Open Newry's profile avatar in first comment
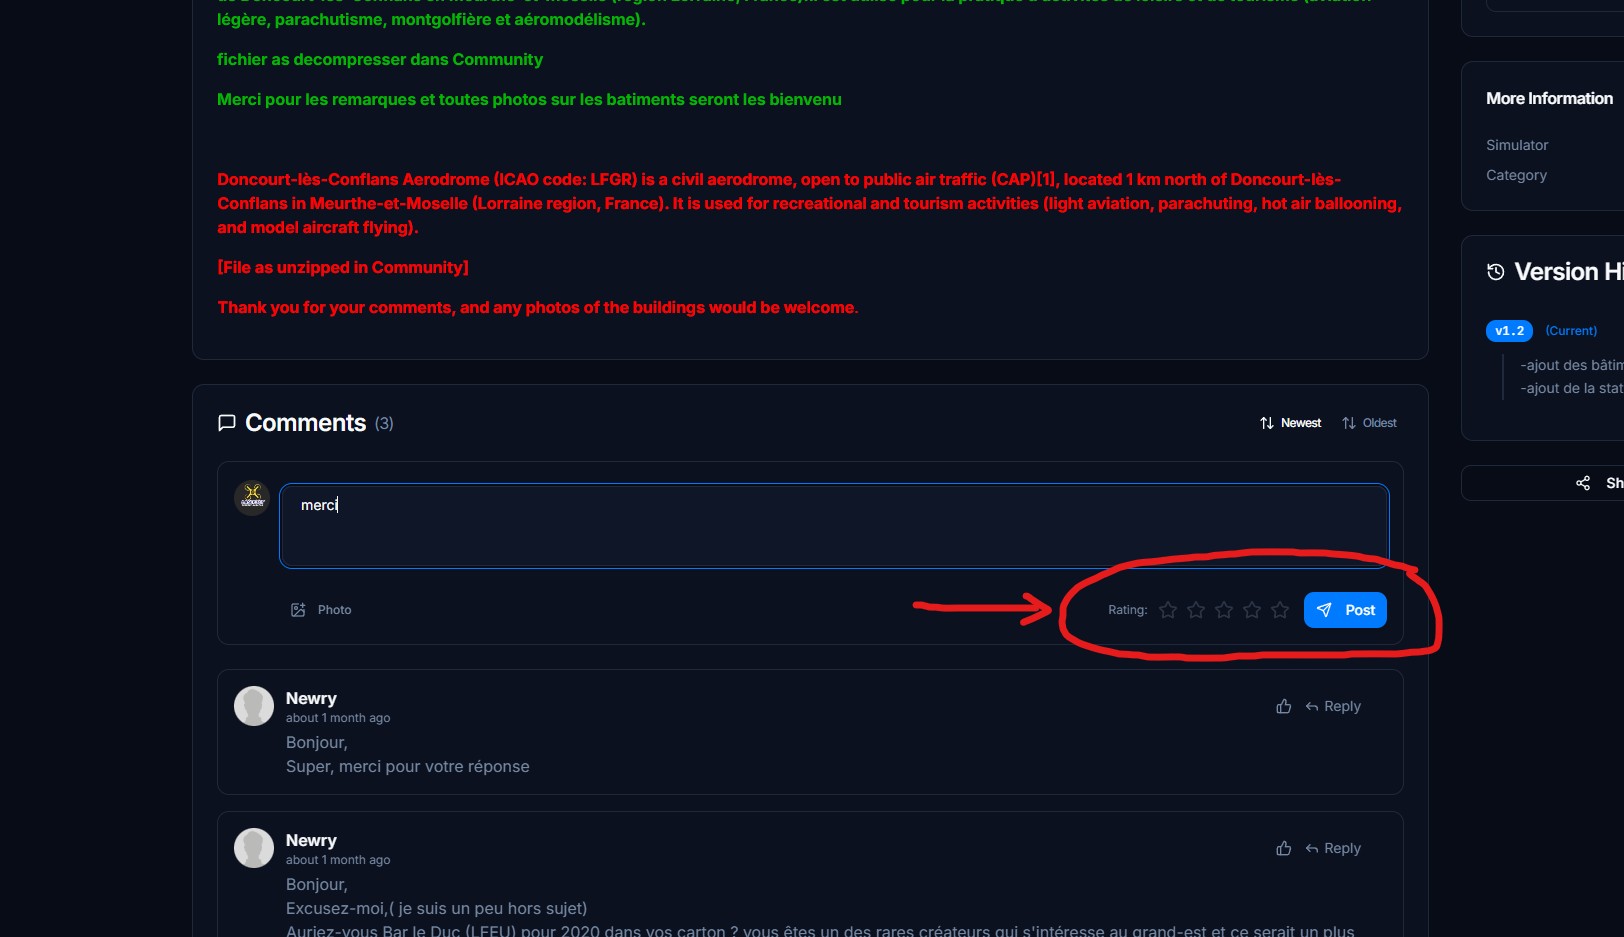Image resolution: width=1624 pixels, height=937 pixels. click(254, 706)
